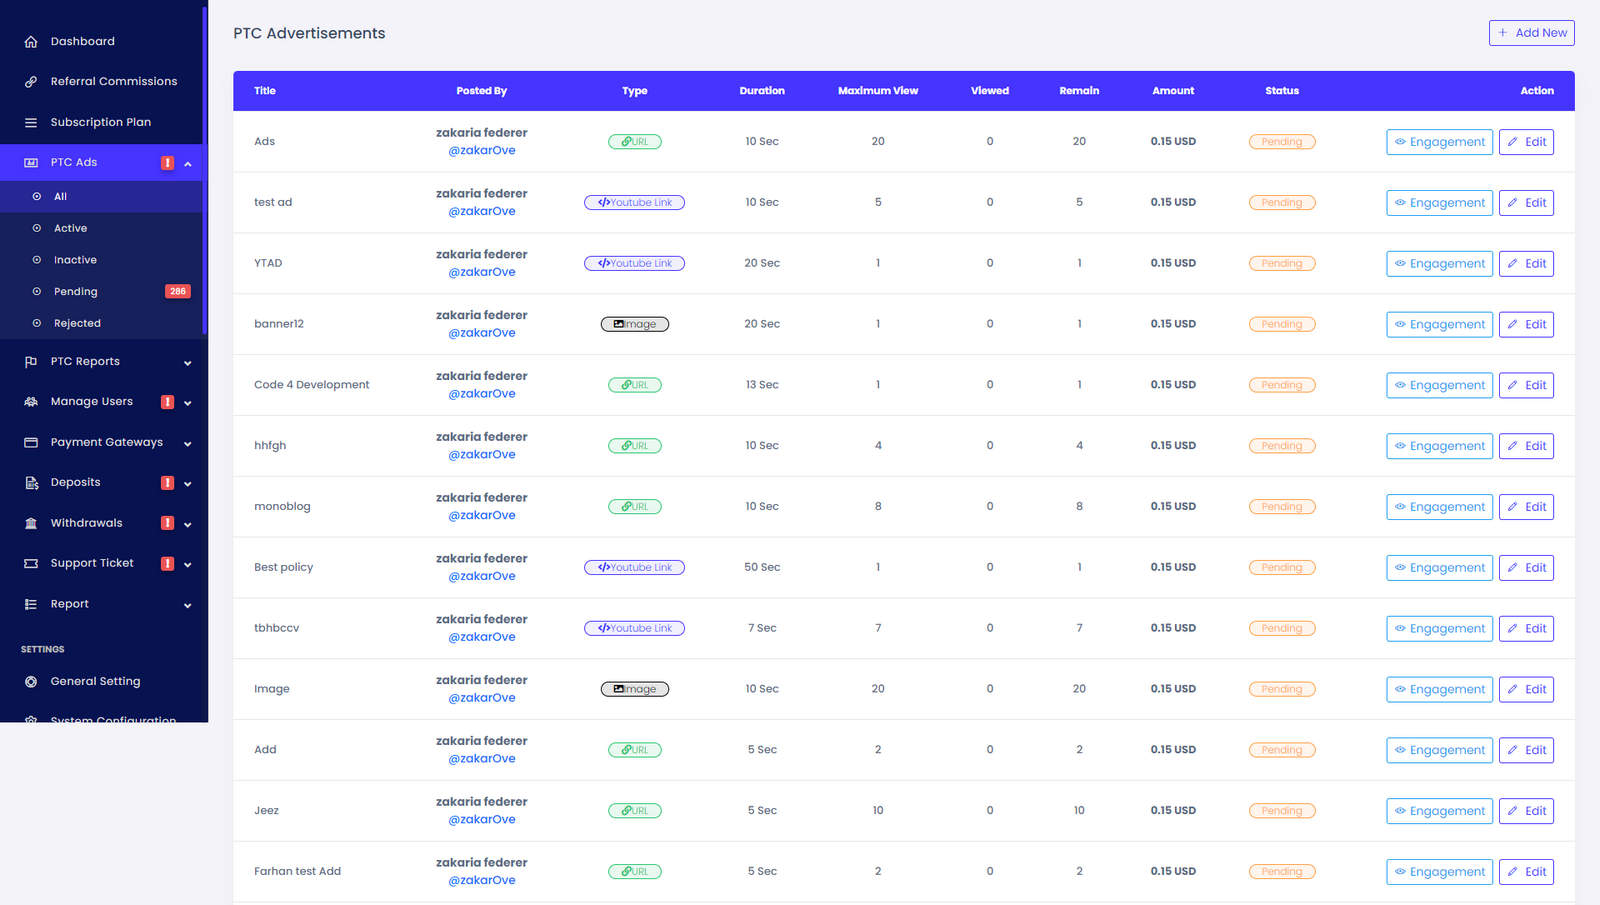Viewport: 1600px width, 905px height.
Task: Collapse the PTC Ads menu chevron
Action: pos(188,163)
